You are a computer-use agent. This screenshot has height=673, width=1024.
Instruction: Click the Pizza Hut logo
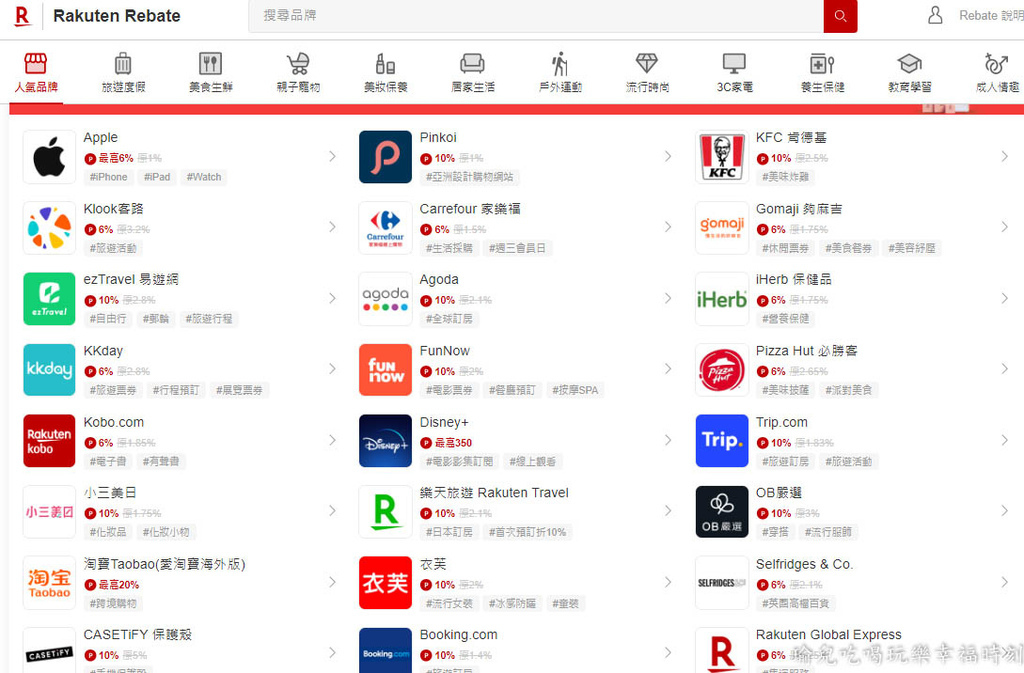pyautogui.click(x=722, y=369)
